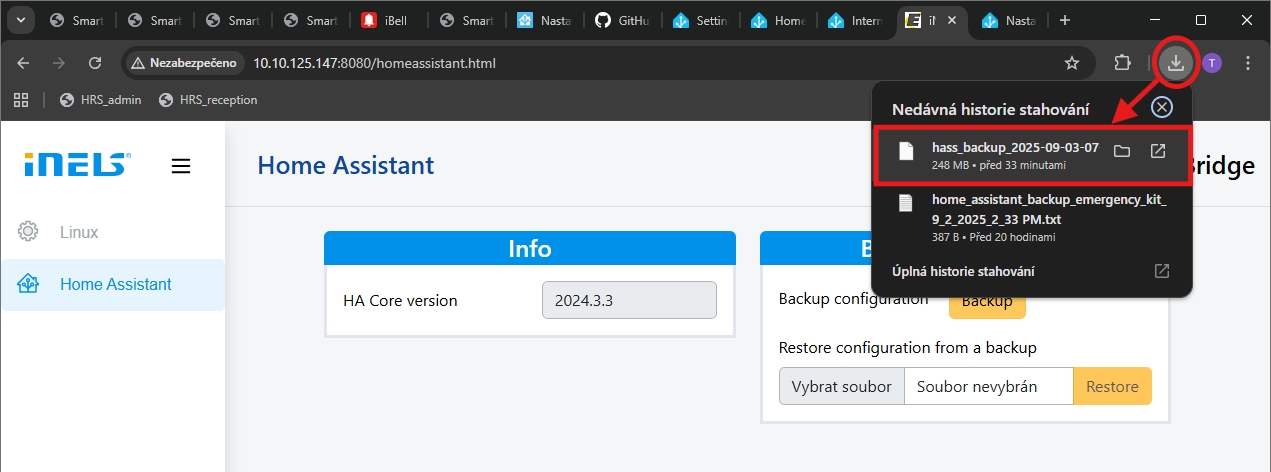The width and height of the screenshot is (1271, 472).
Task: Bookmark this page with the star icon
Action: click(1072, 63)
